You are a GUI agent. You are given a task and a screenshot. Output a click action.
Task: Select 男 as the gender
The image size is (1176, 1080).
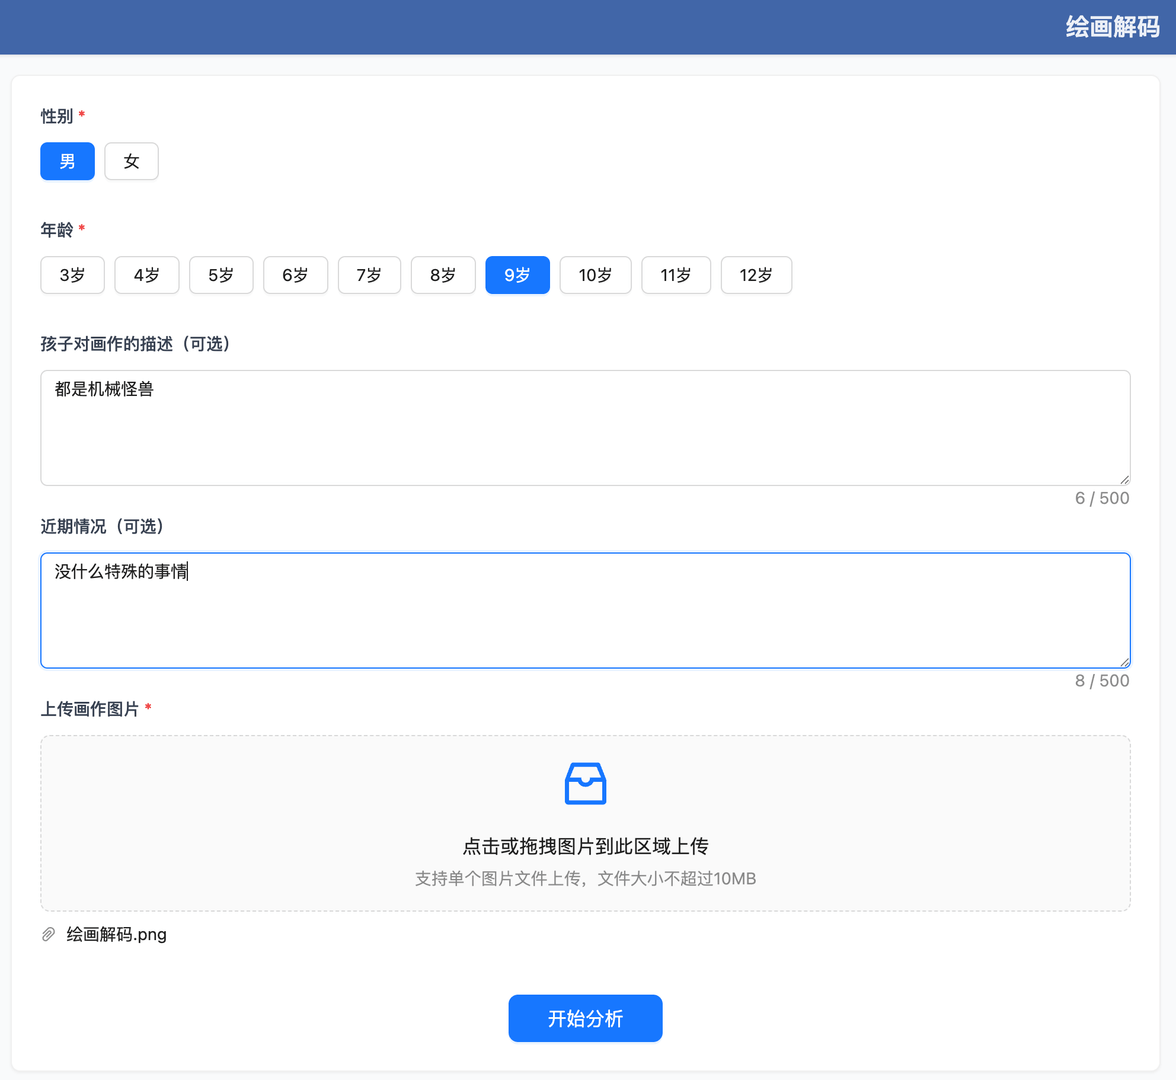pos(67,161)
